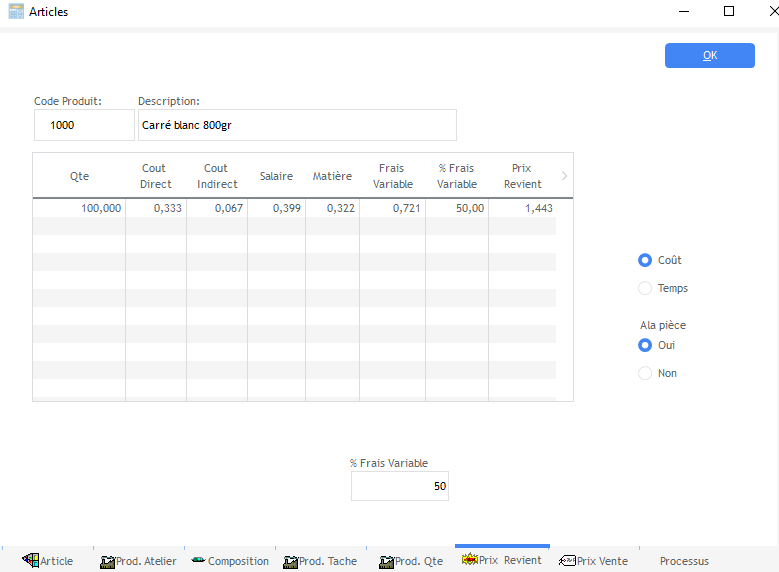Open the Processus tab
Viewport: 779px width, 572px height.
pos(684,561)
